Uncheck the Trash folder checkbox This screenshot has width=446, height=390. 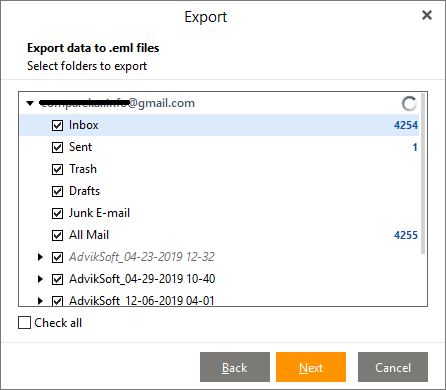(x=57, y=169)
